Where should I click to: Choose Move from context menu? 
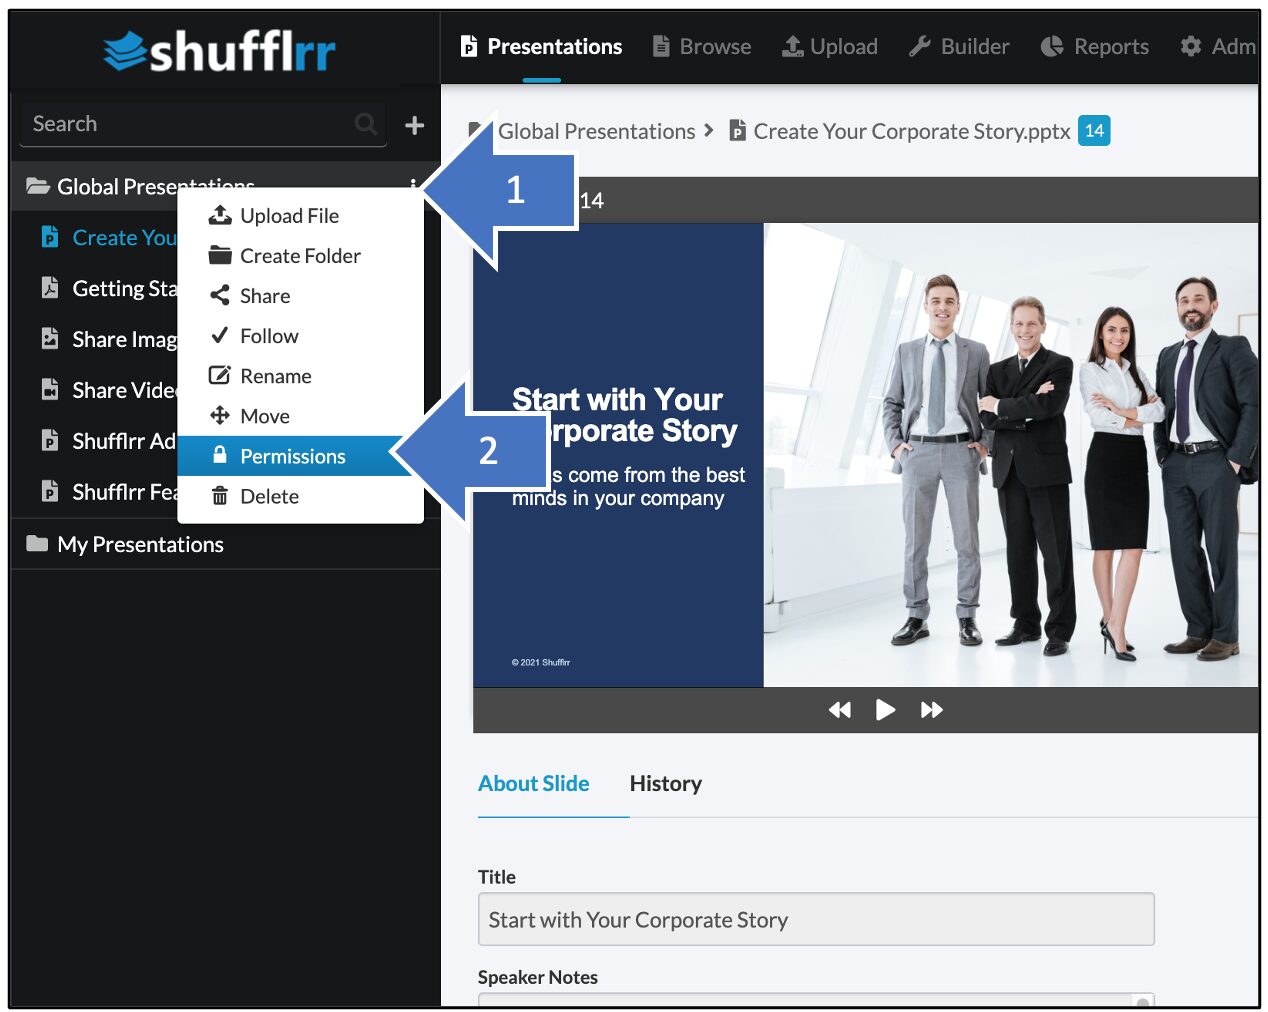coord(300,416)
